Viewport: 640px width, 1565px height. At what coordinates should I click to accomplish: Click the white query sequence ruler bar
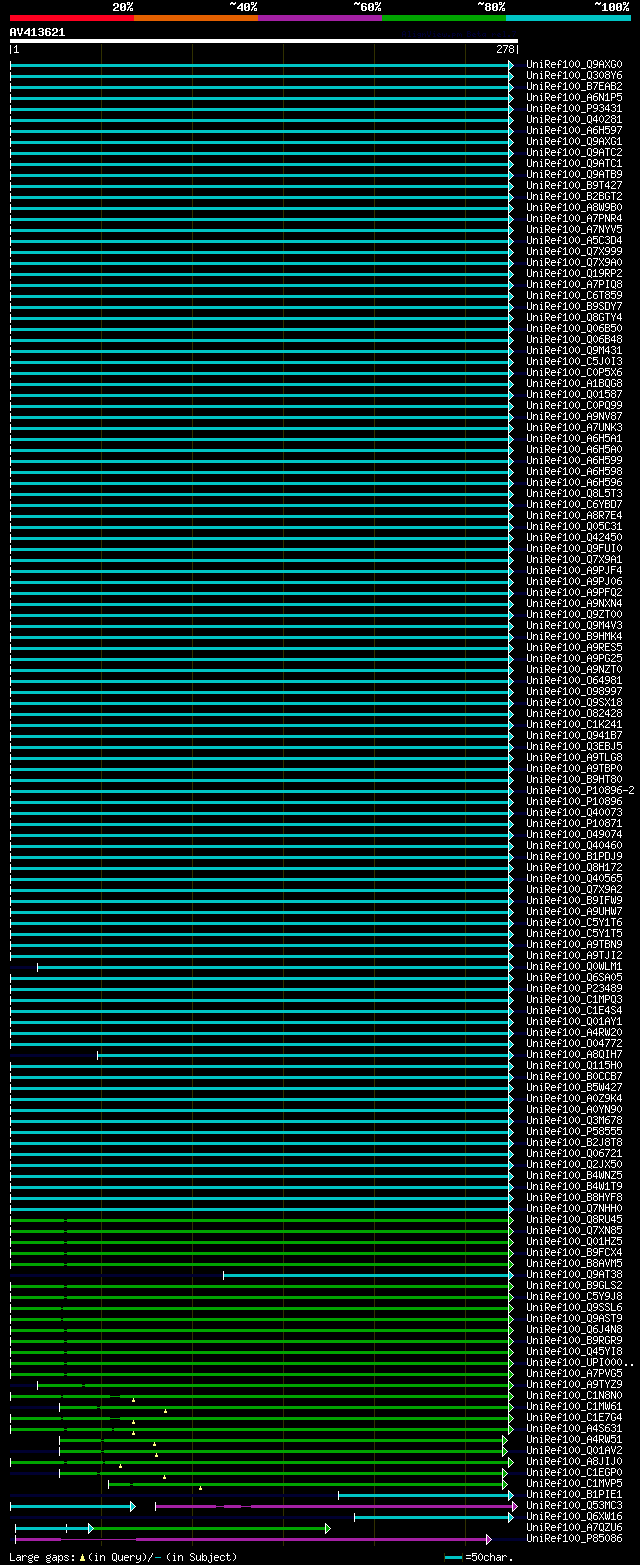tap(264, 41)
